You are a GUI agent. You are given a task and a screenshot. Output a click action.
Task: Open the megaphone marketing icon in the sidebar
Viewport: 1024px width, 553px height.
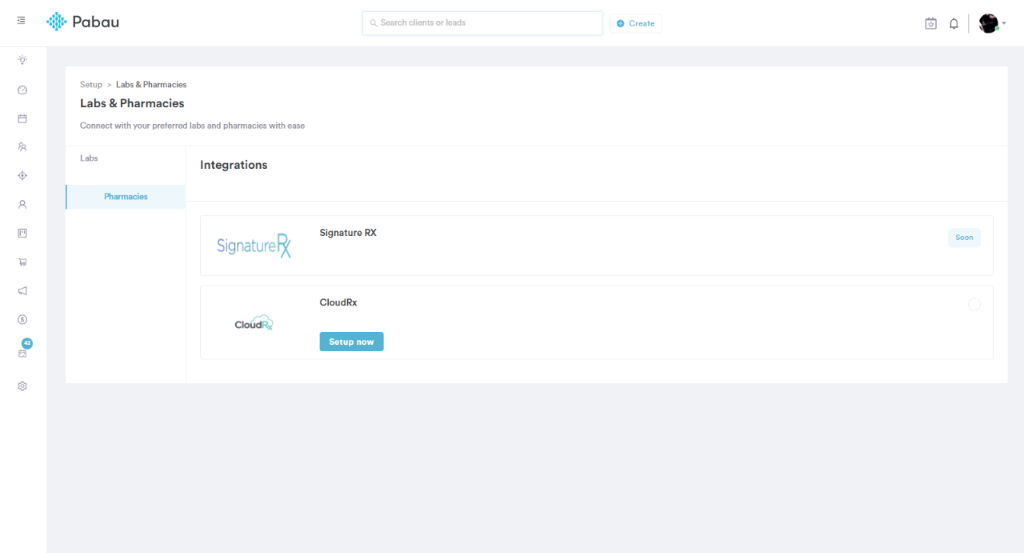coord(22,291)
